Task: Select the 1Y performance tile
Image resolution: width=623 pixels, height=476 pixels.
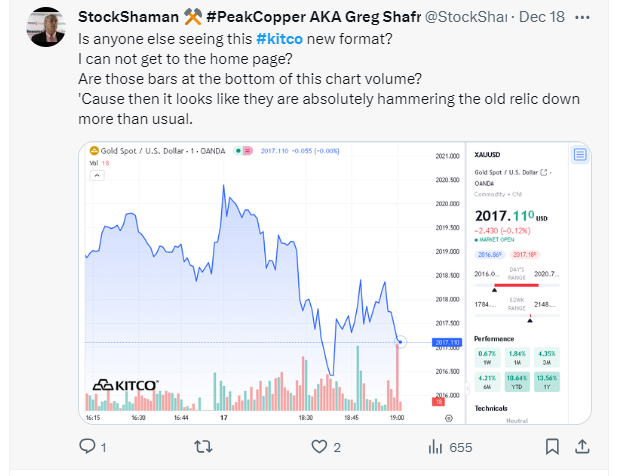Action: (548, 381)
